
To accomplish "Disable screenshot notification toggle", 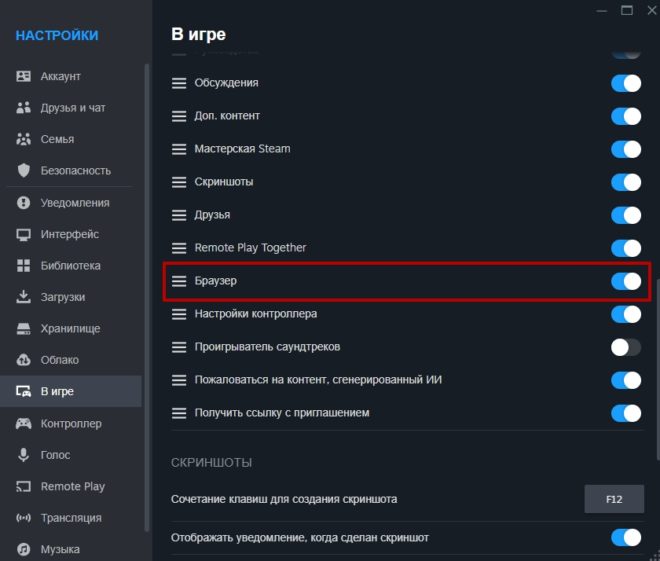I will (626, 537).
